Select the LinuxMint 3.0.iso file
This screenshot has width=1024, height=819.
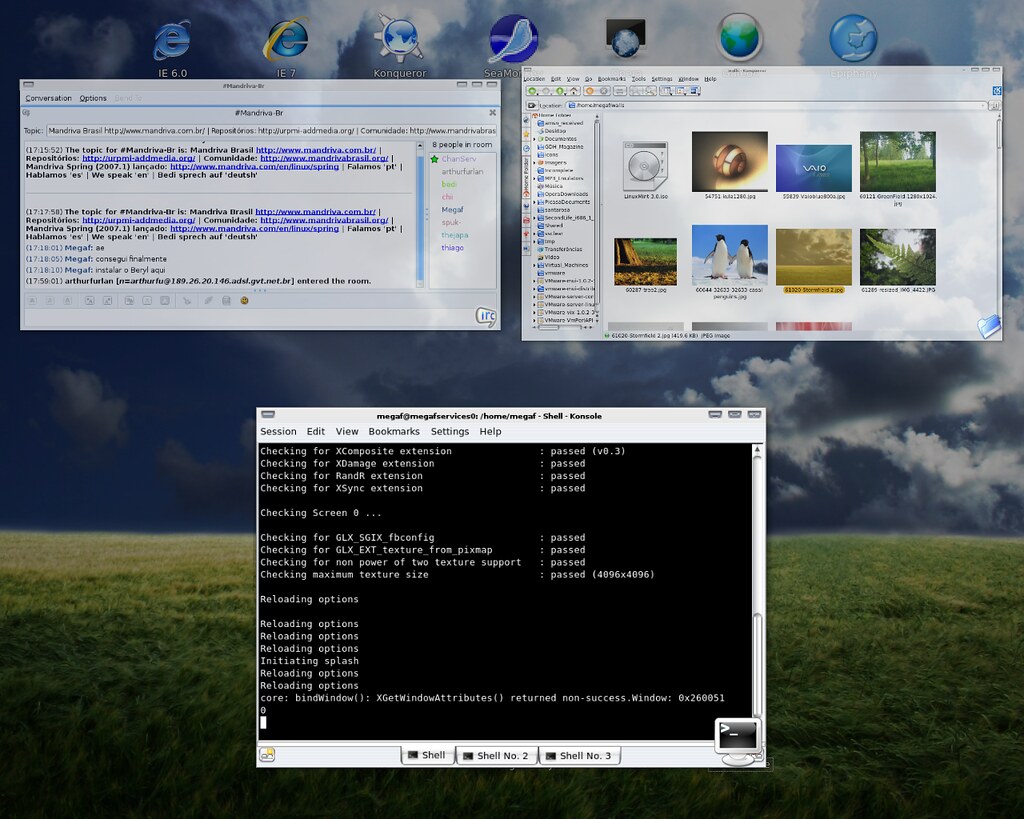(645, 170)
